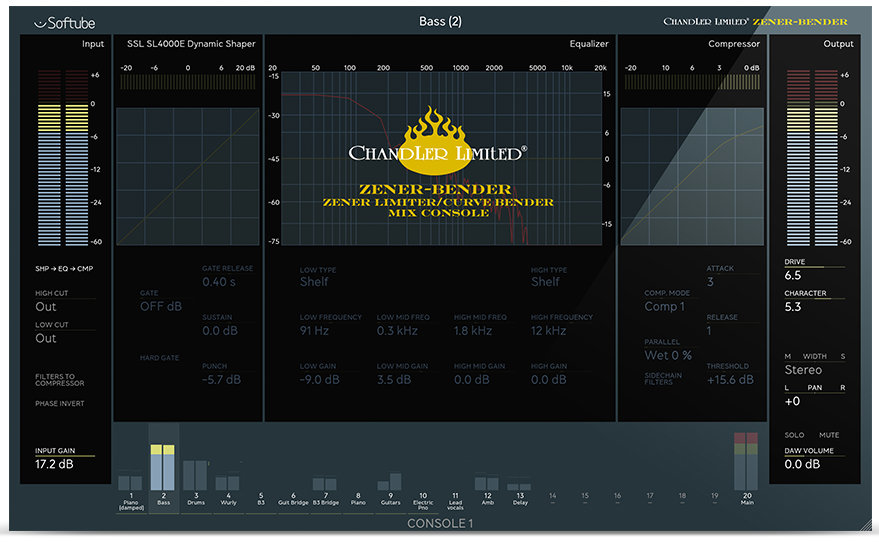Image resolution: width=879 pixels, height=542 pixels.
Task: Click the Punch -5.7 dB value
Action: (x=221, y=379)
